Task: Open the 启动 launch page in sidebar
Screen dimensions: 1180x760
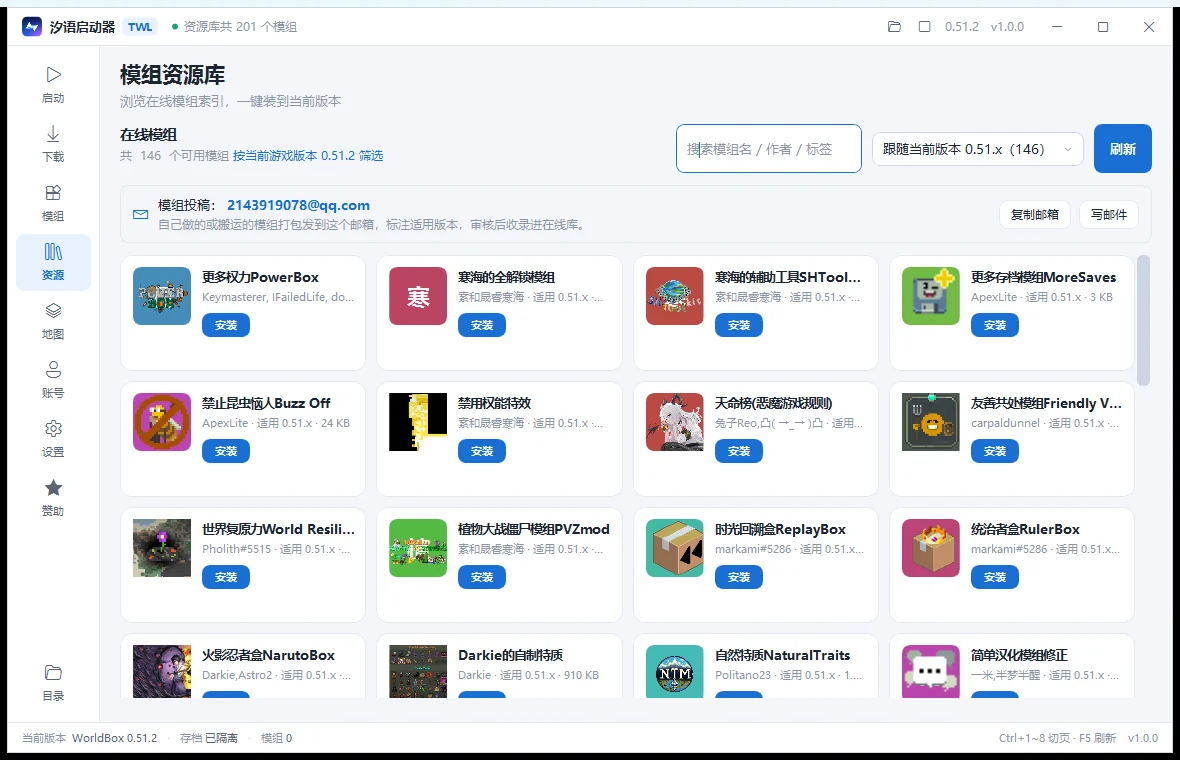Action: pos(53,84)
